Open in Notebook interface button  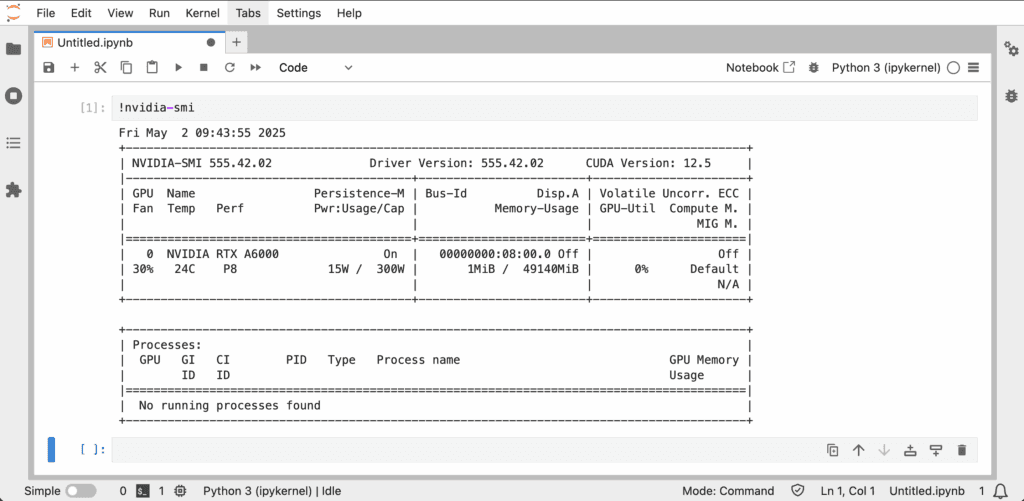coord(761,68)
